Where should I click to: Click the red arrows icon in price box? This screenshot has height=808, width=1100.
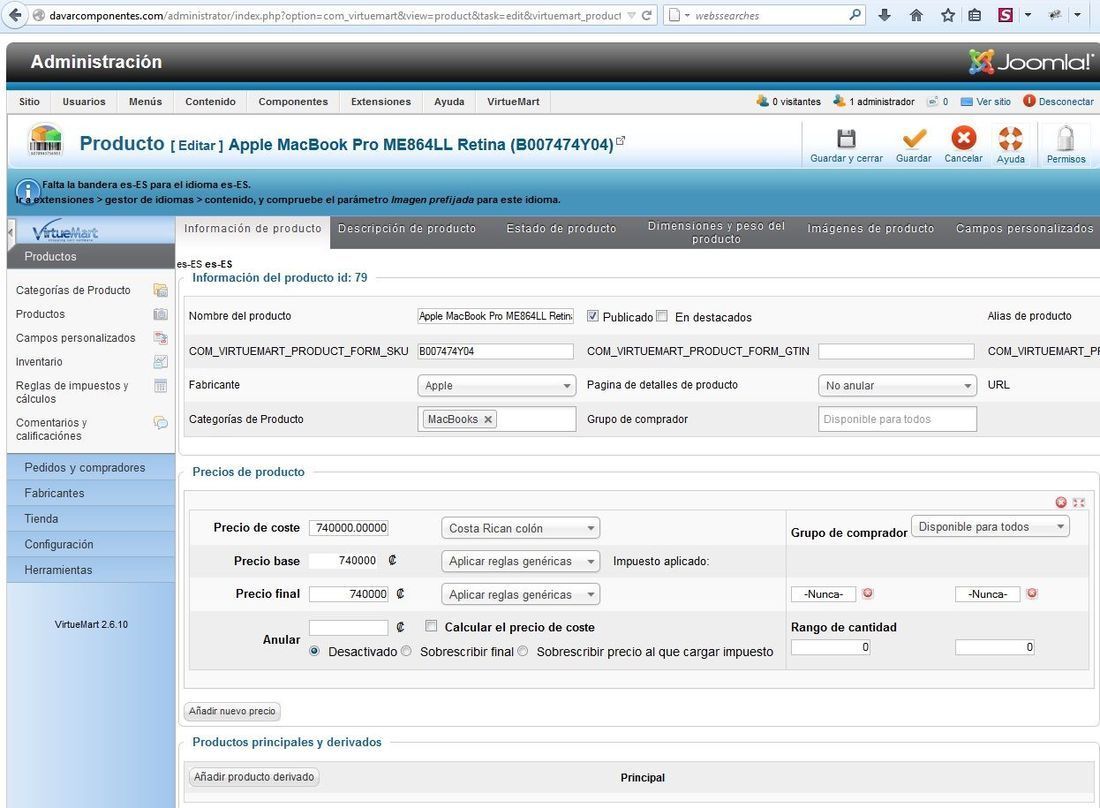pos(1079,502)
